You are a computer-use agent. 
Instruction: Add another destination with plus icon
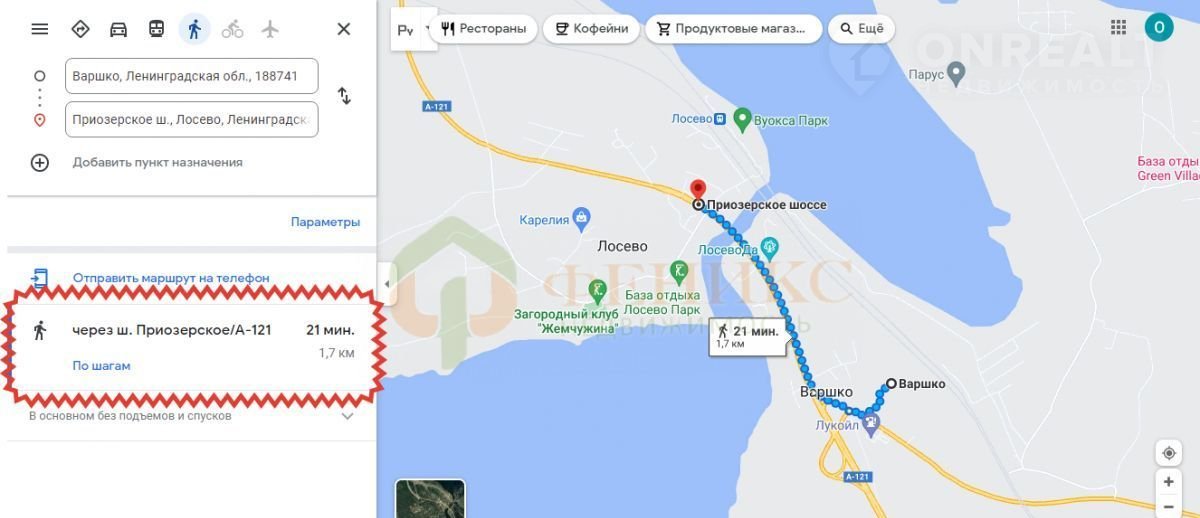point(40,162)
